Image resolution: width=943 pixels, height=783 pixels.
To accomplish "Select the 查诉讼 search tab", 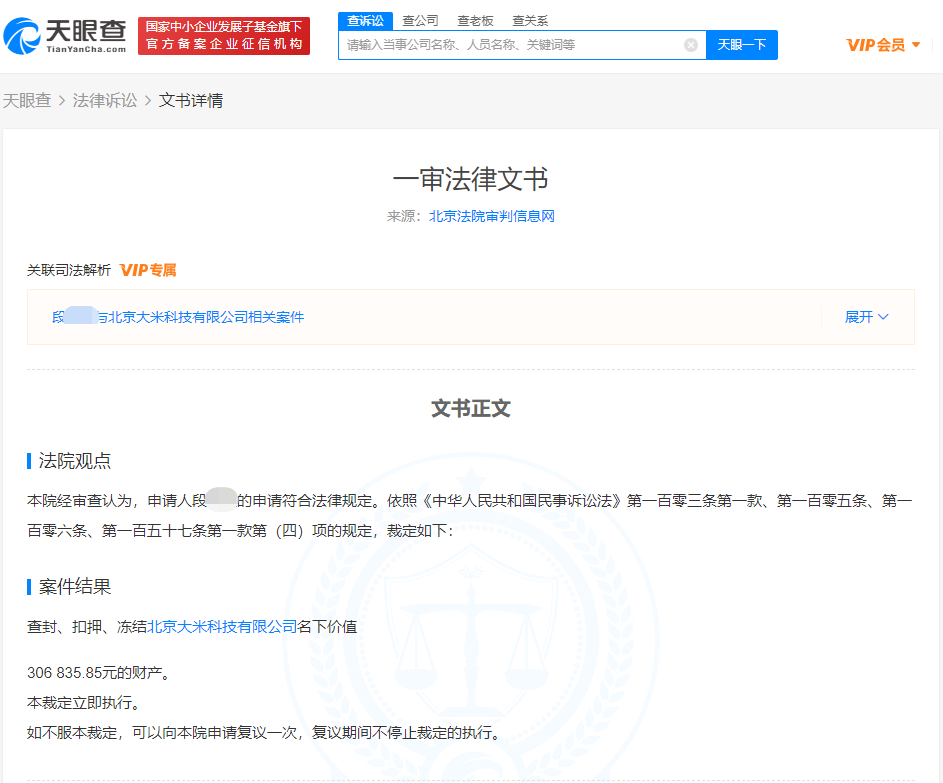I will point(365,20).
